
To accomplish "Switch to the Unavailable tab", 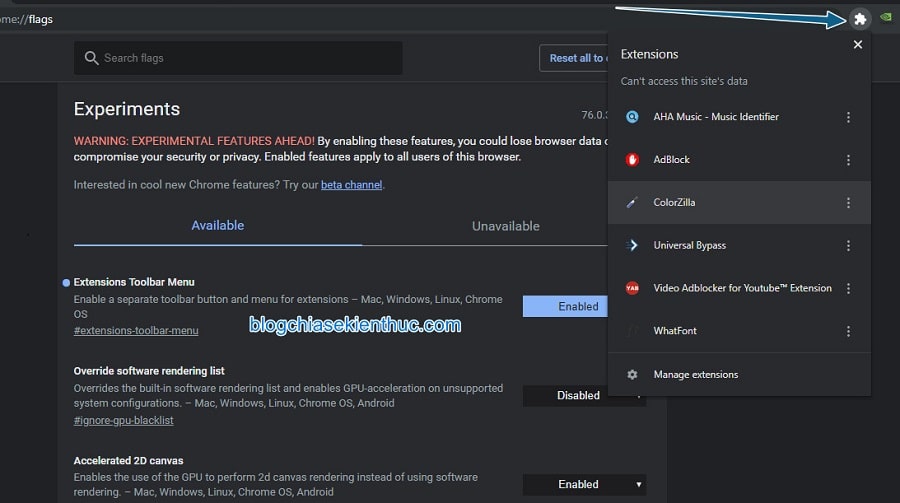I will pyautogui.click(x=506, y=226).
